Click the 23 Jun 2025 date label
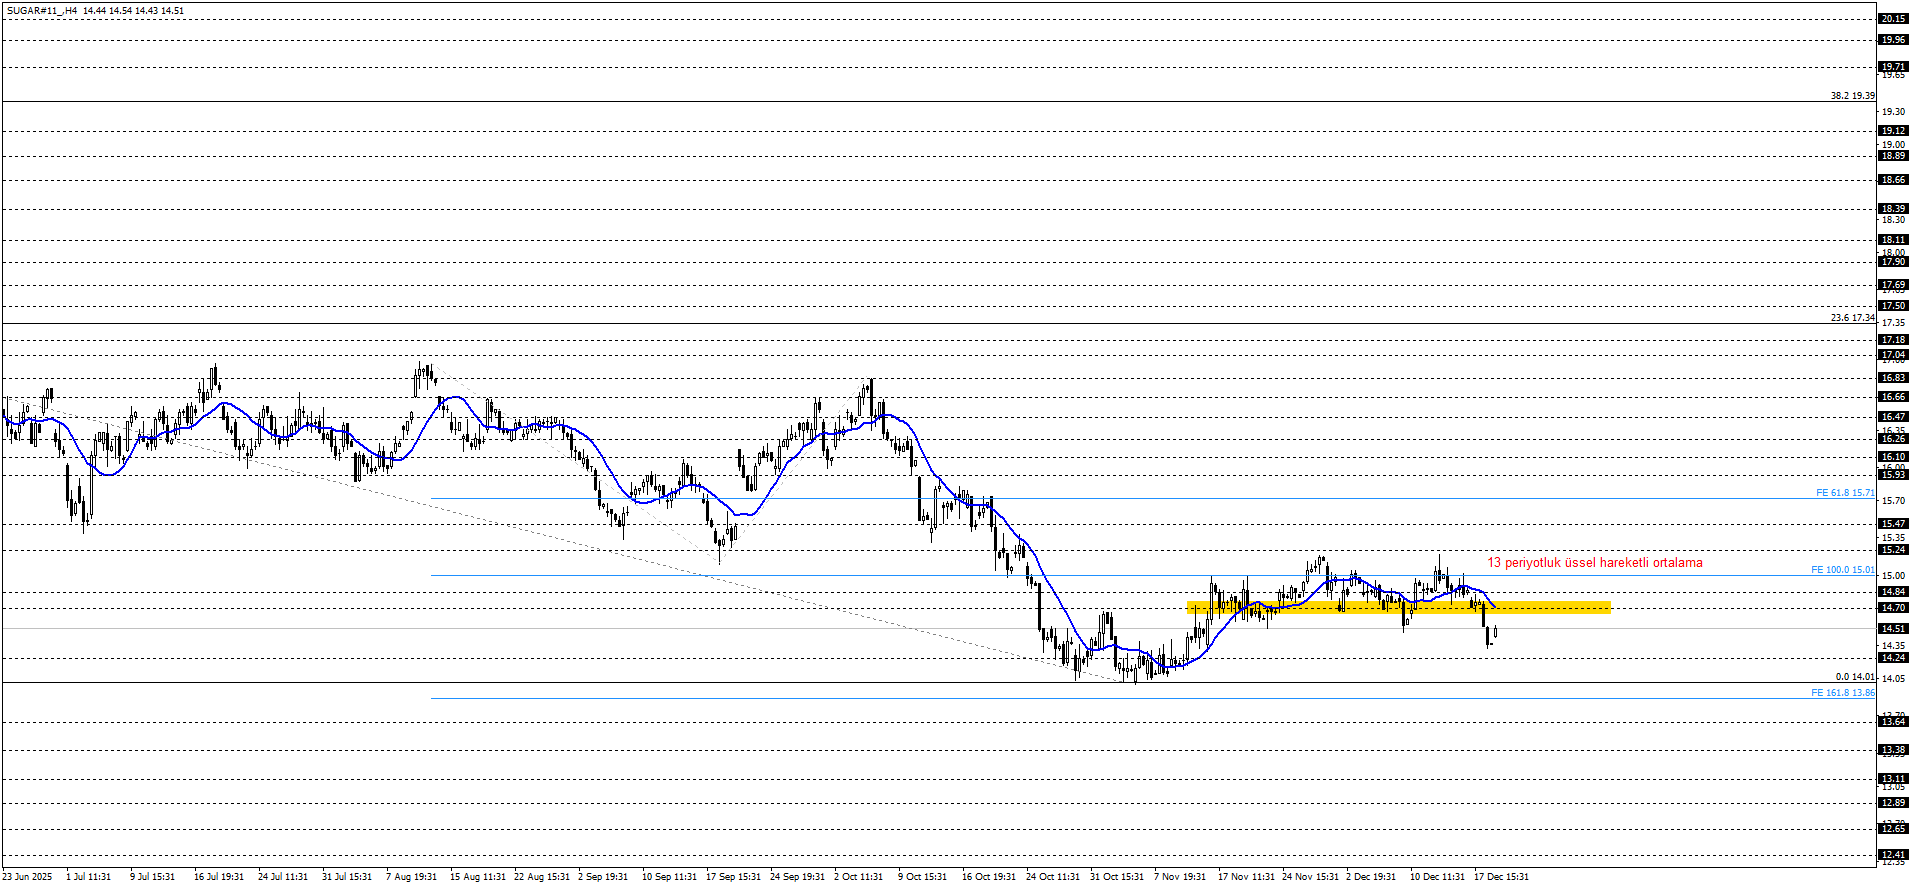Screen dimensions: 1916x888 coord(27,877)
